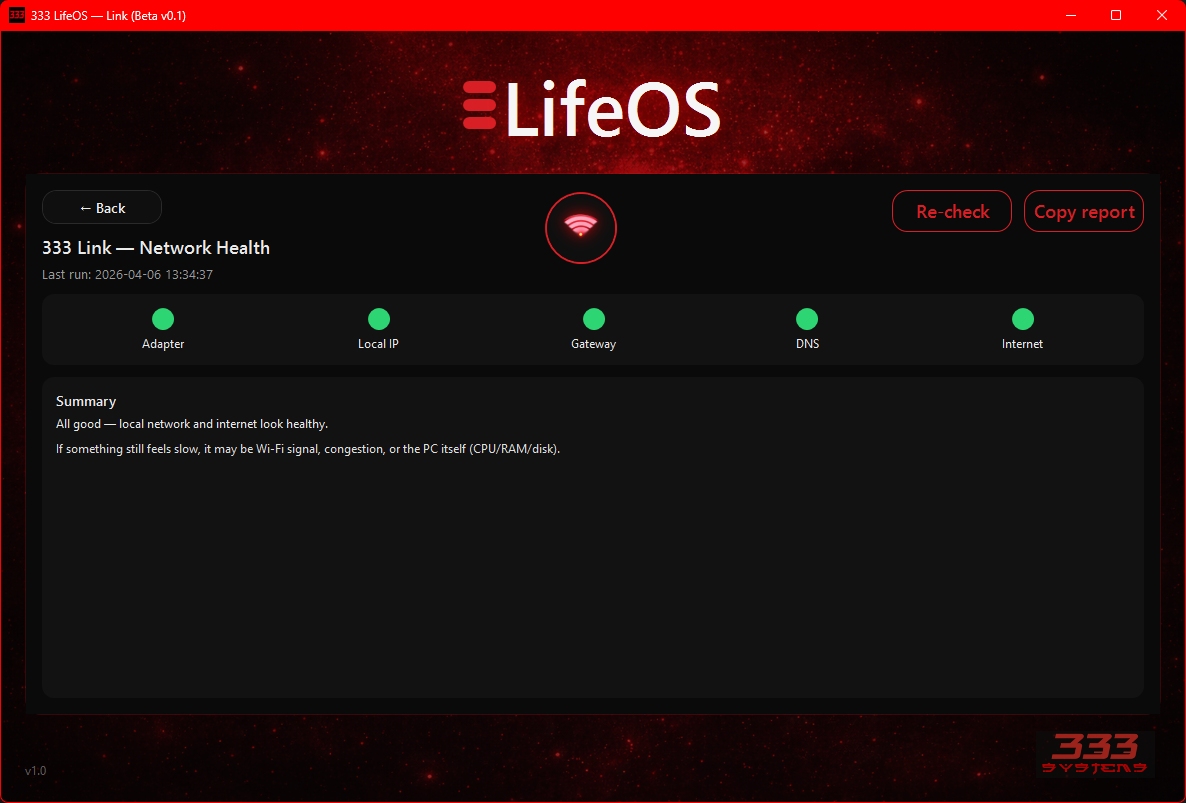1186x803 pixels.
Task: Click the red Wi-Fi signal icon
Action: [x=581, y=228]
